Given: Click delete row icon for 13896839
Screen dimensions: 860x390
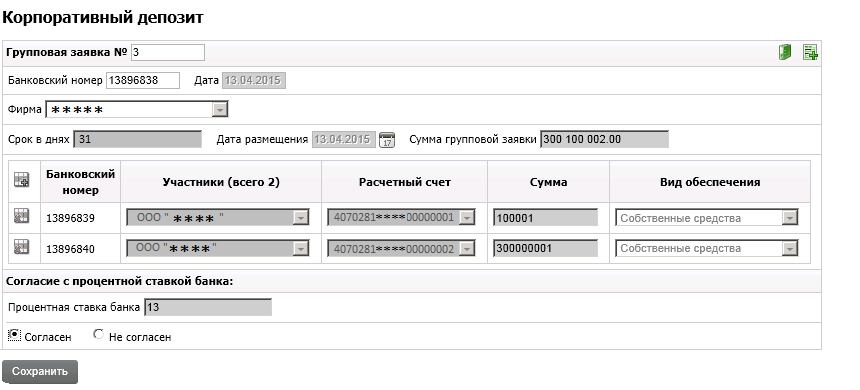Looking at the screenshot, I should (21, 216).
